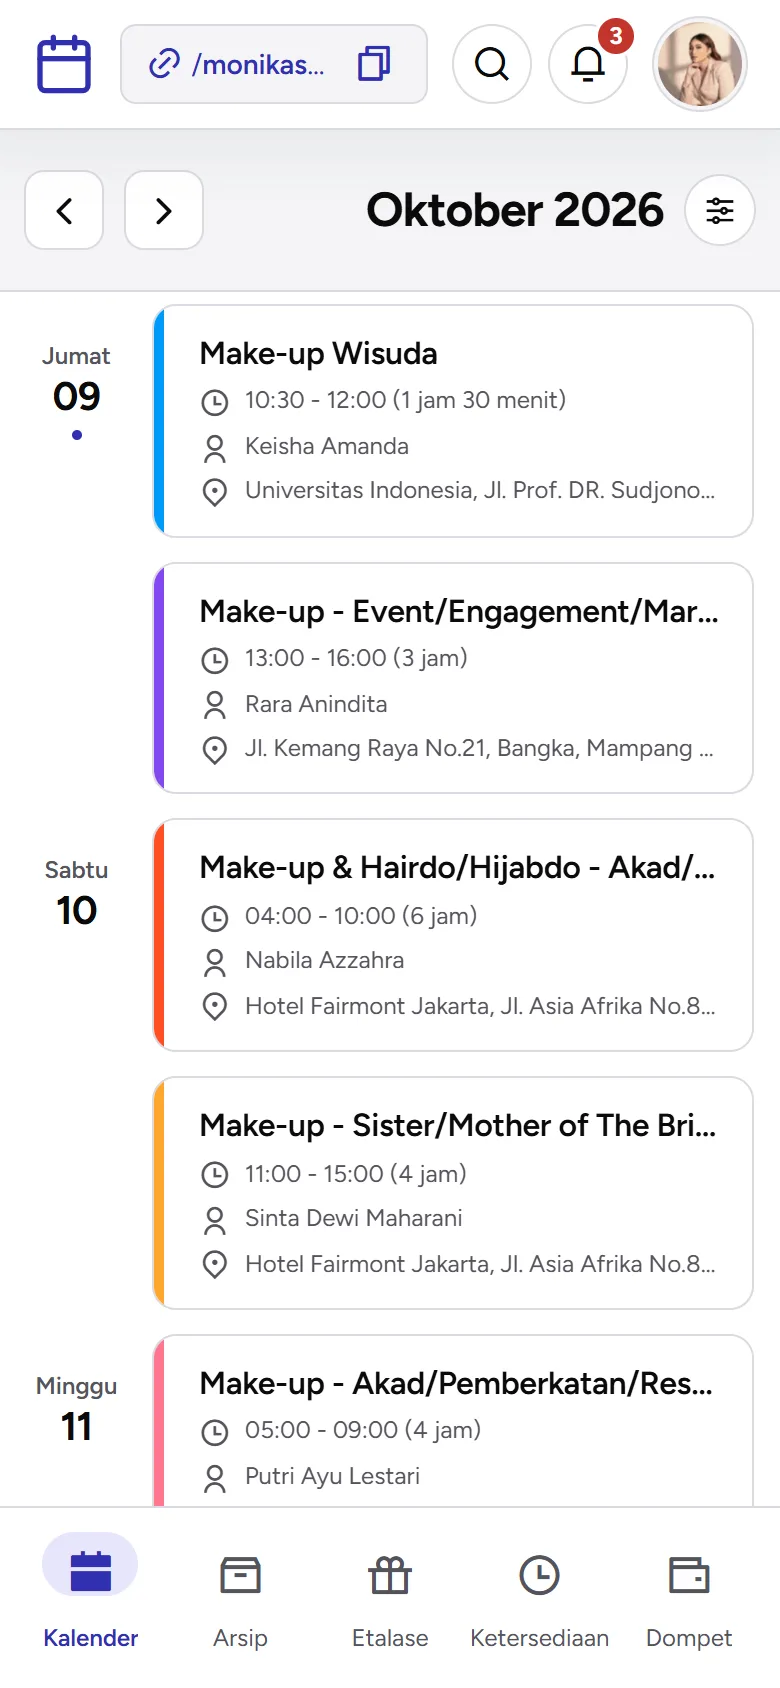
Task: Open notifications bell with 3 badge
Action: click(x=588, y=65)
